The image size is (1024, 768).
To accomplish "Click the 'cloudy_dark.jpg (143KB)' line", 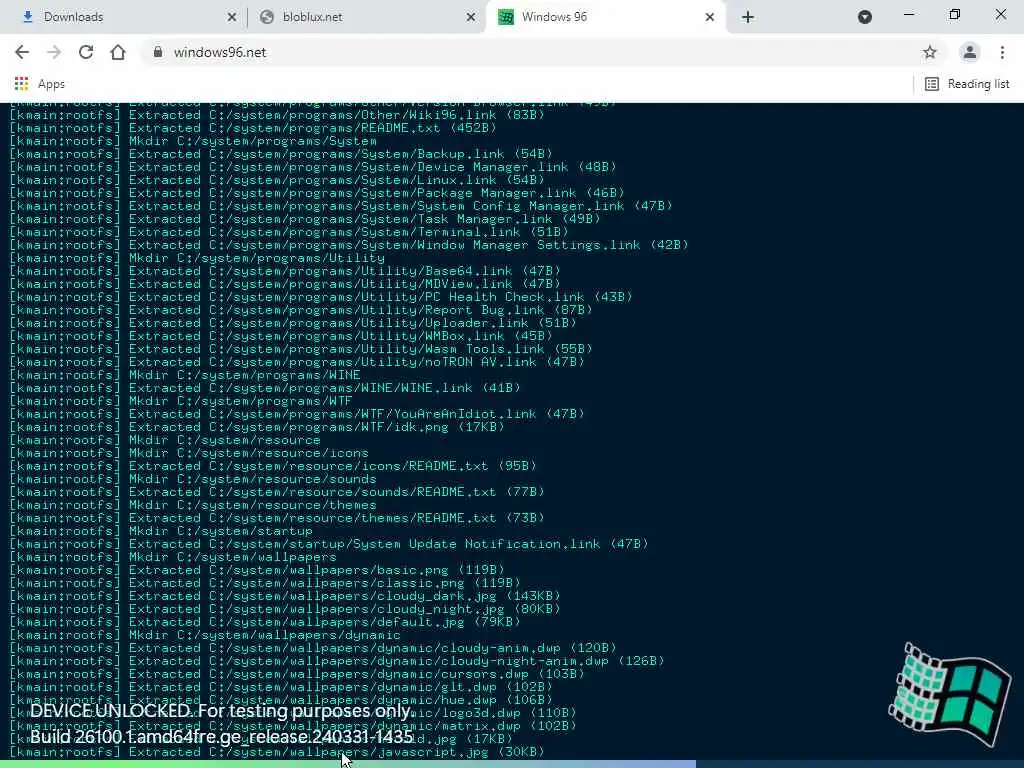I will click(x=285, y=596).
